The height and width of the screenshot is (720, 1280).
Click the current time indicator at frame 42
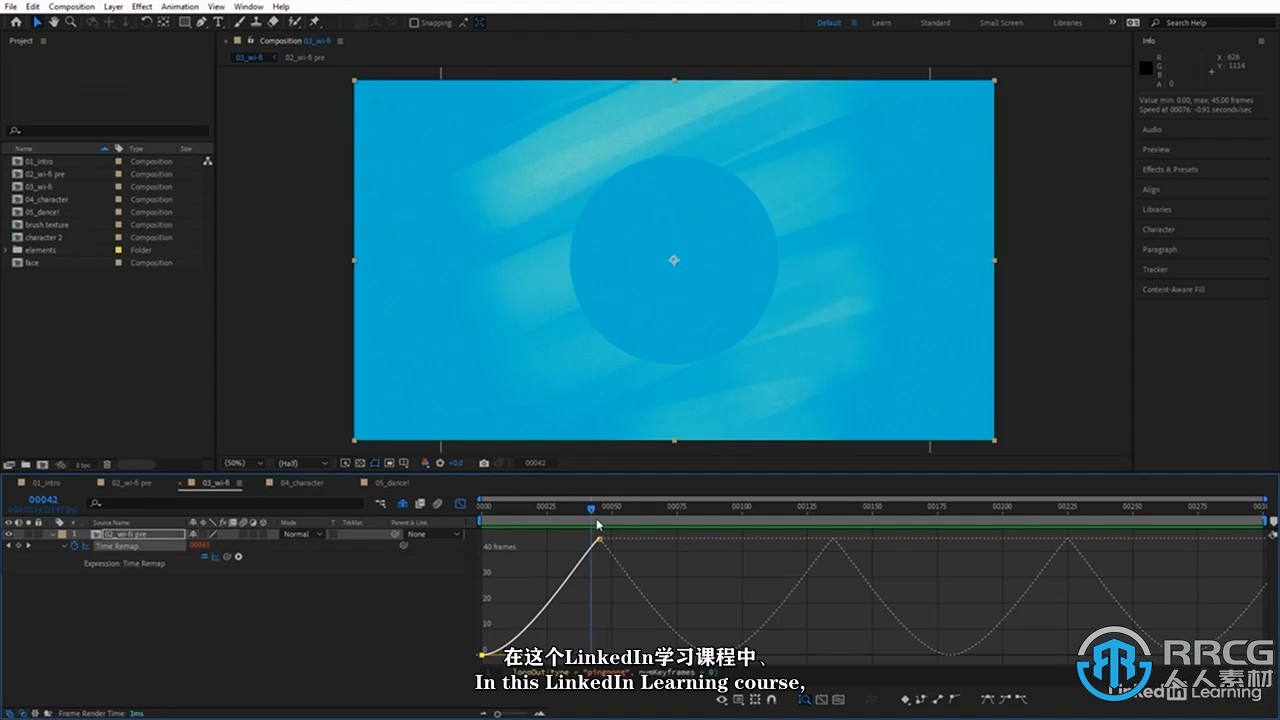coord(591,509)
